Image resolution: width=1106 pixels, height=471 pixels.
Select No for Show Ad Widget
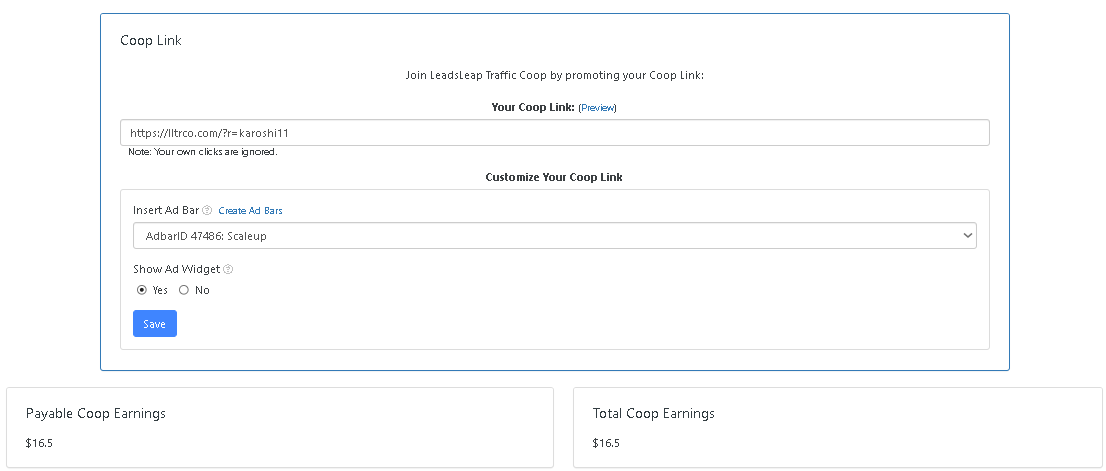183,290
